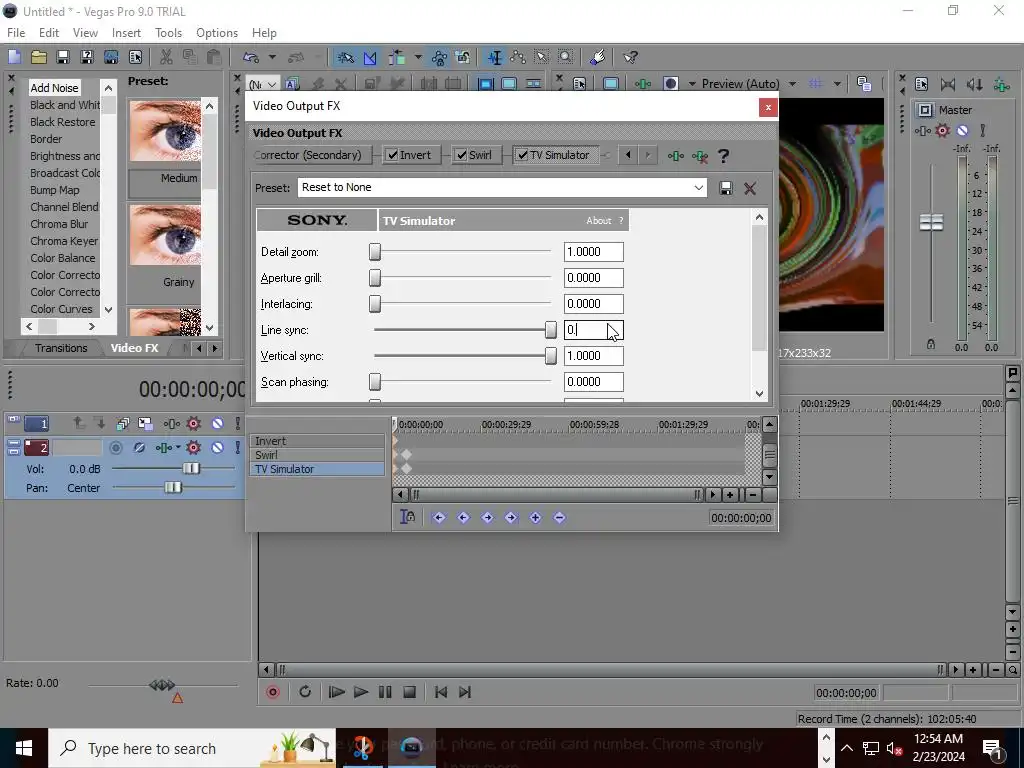Open the Undo history dropdown arrow
1024x768 pixels.
272,57
